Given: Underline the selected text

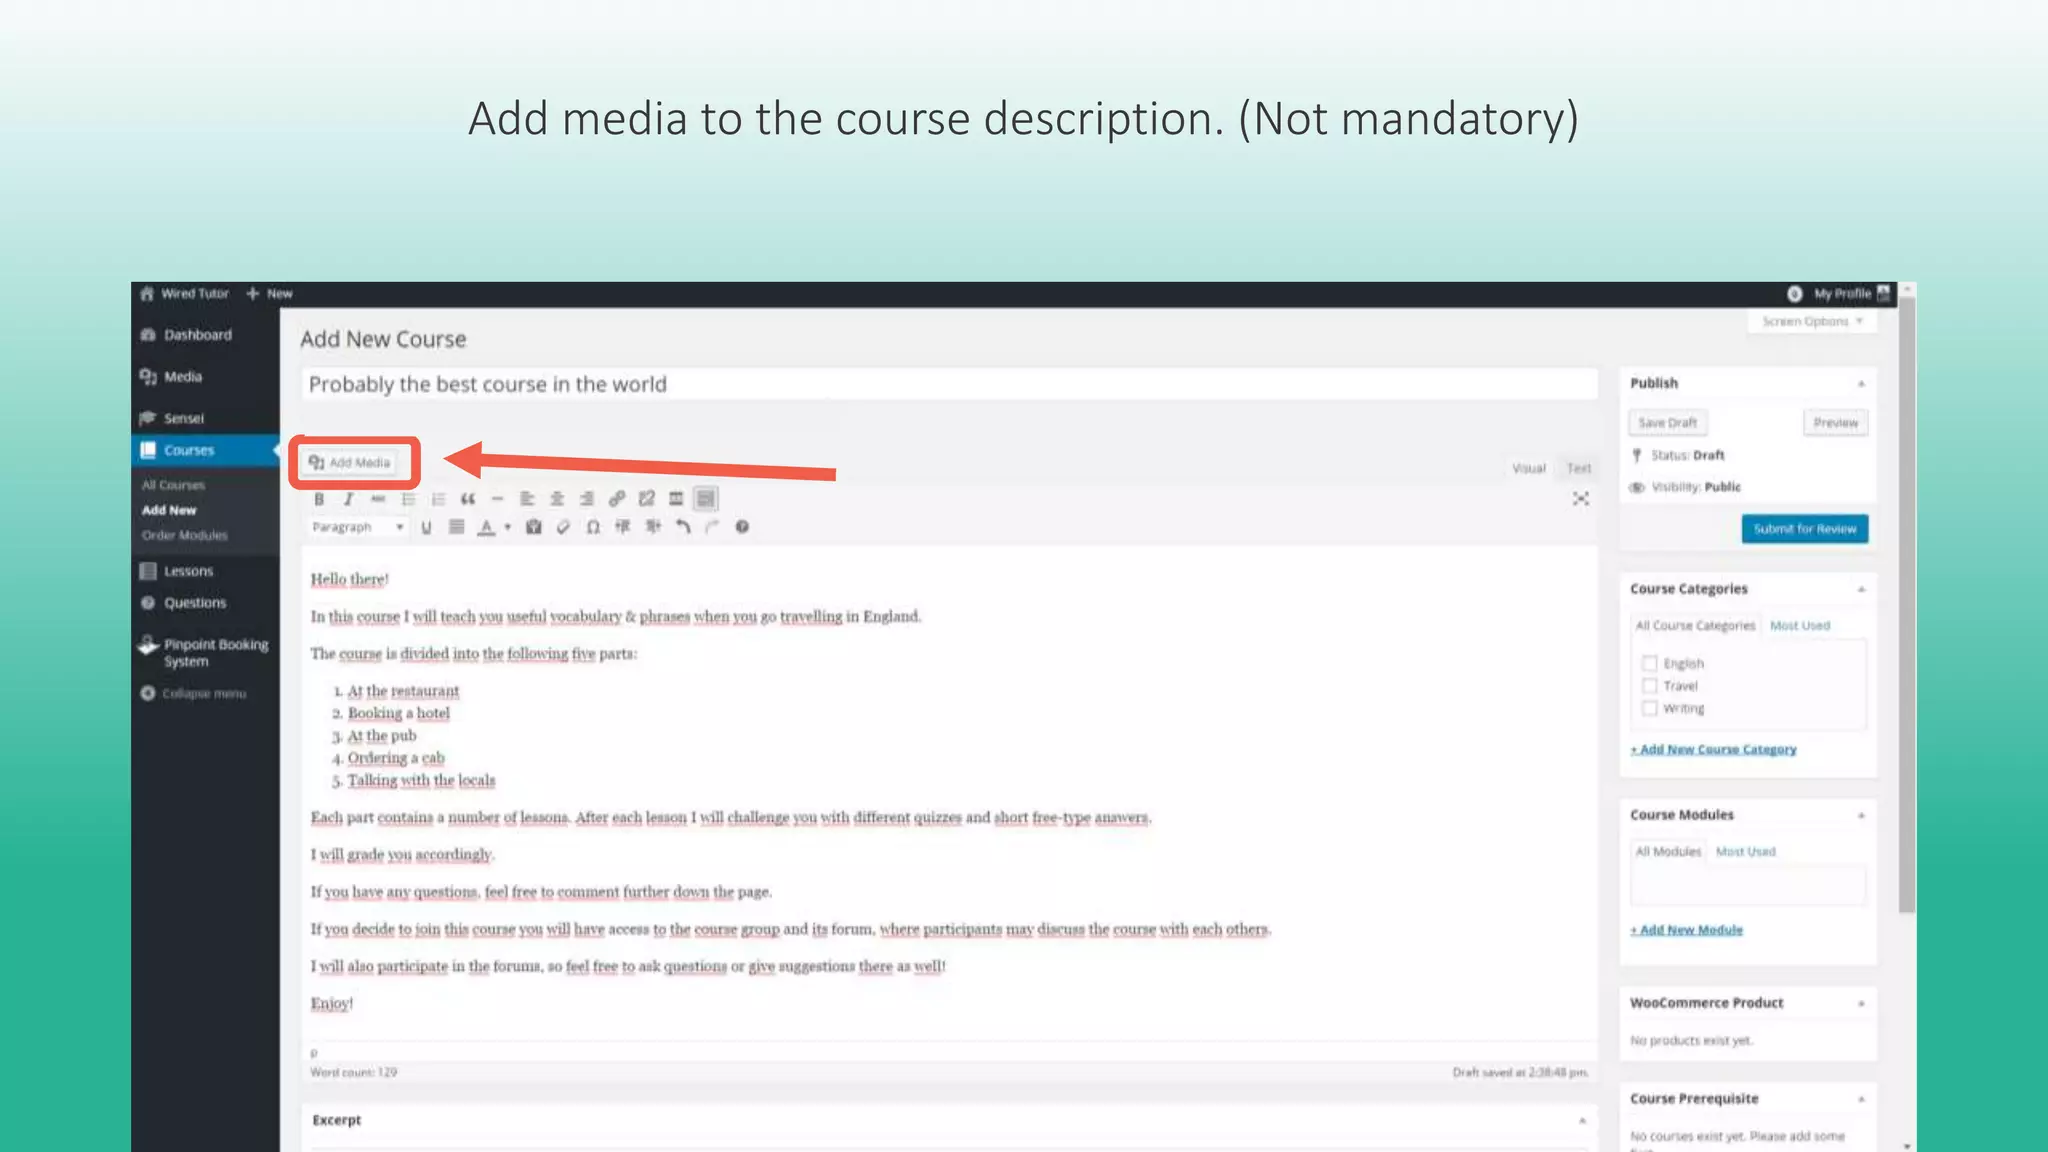Looking at the screenshot, I should click(x=426, y=527).
